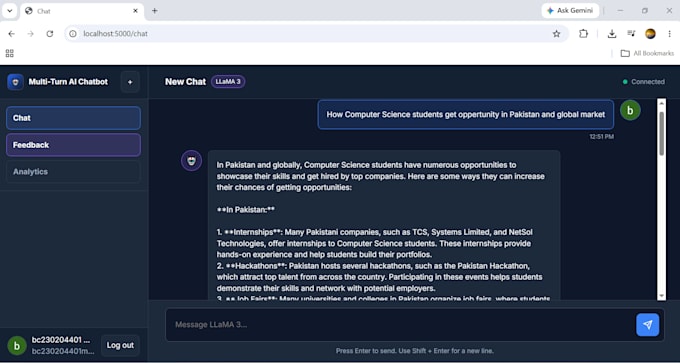
Task: Click the LLaMA 3 model badge
Action: pyautogui.click(x=228, y=82)
